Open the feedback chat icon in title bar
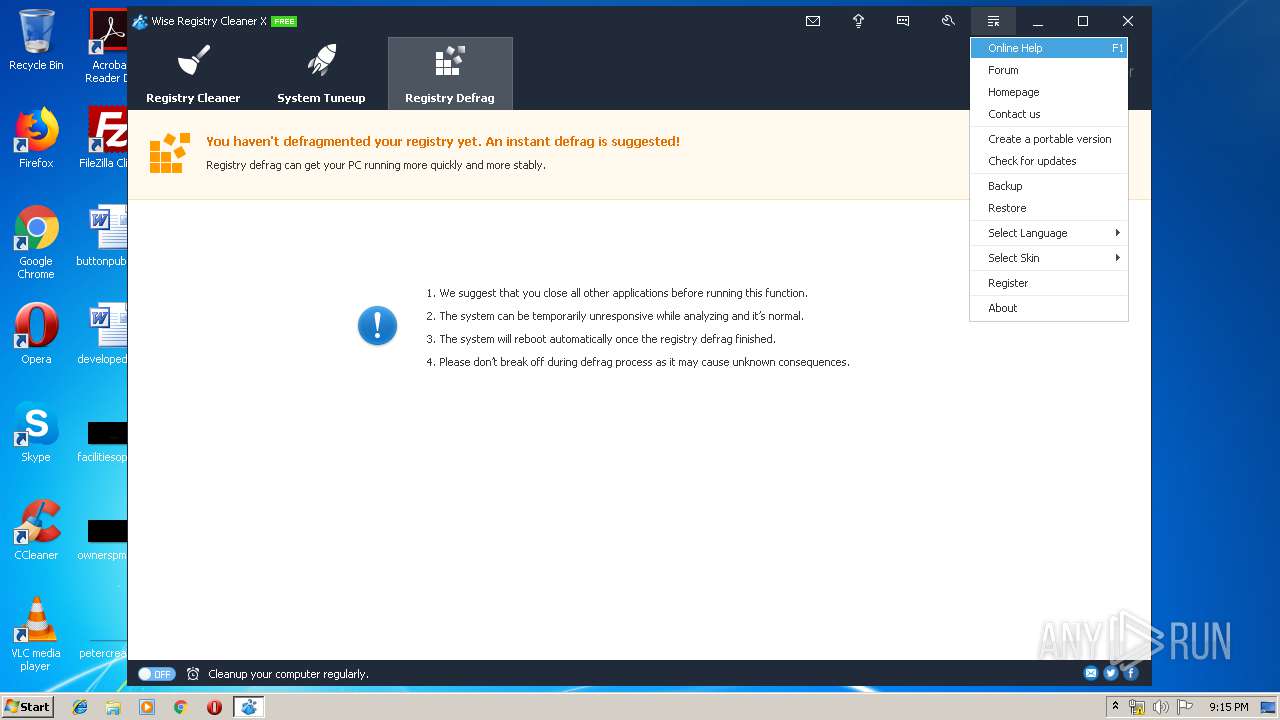1280x720 pixels. click(x=903, y=21)
